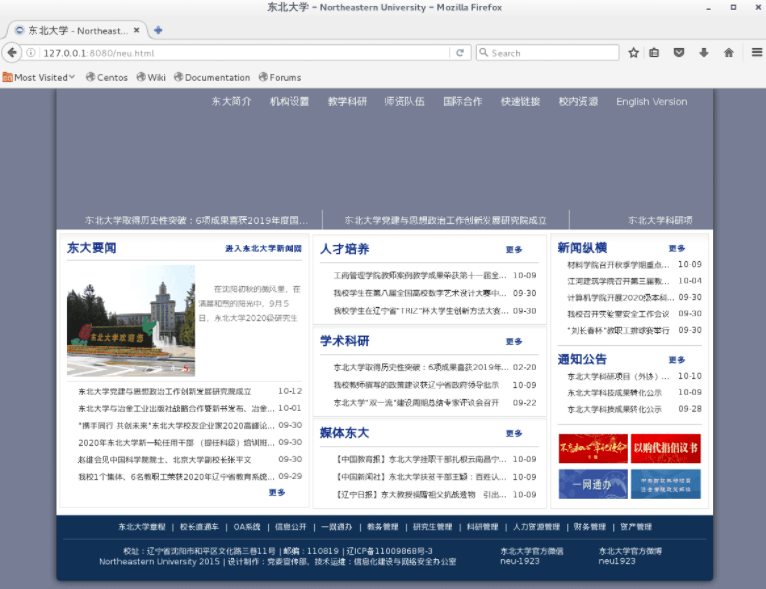Click the 教务管理 footer link
Image resolution: width=766 pixels, height=589 pixels.
click(383, 527)
